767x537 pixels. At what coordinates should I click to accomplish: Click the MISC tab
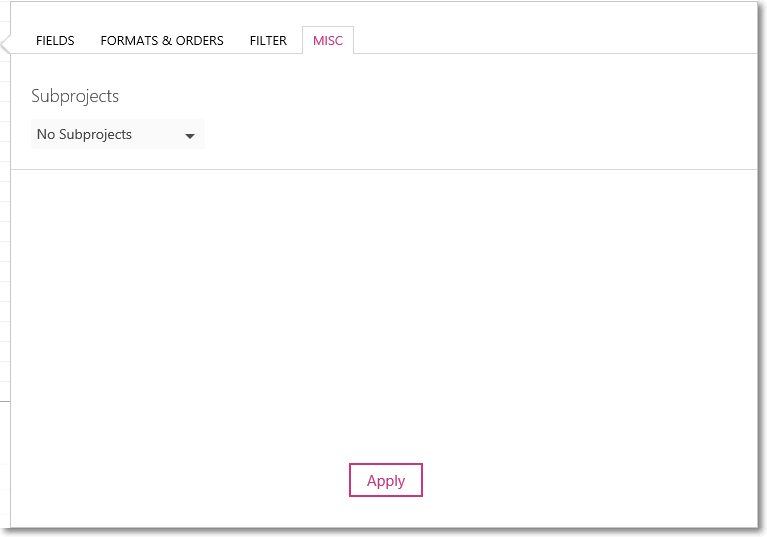pos(328,41)
